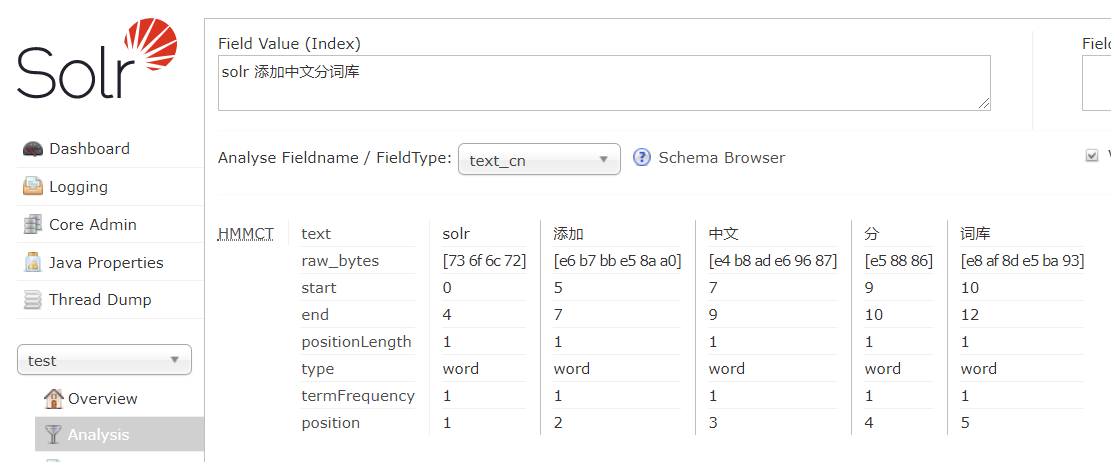Click the Field Value (Index) text area
Viewport: 1111px width, 462px height.
pyautogui.click(x=604, y=83)
